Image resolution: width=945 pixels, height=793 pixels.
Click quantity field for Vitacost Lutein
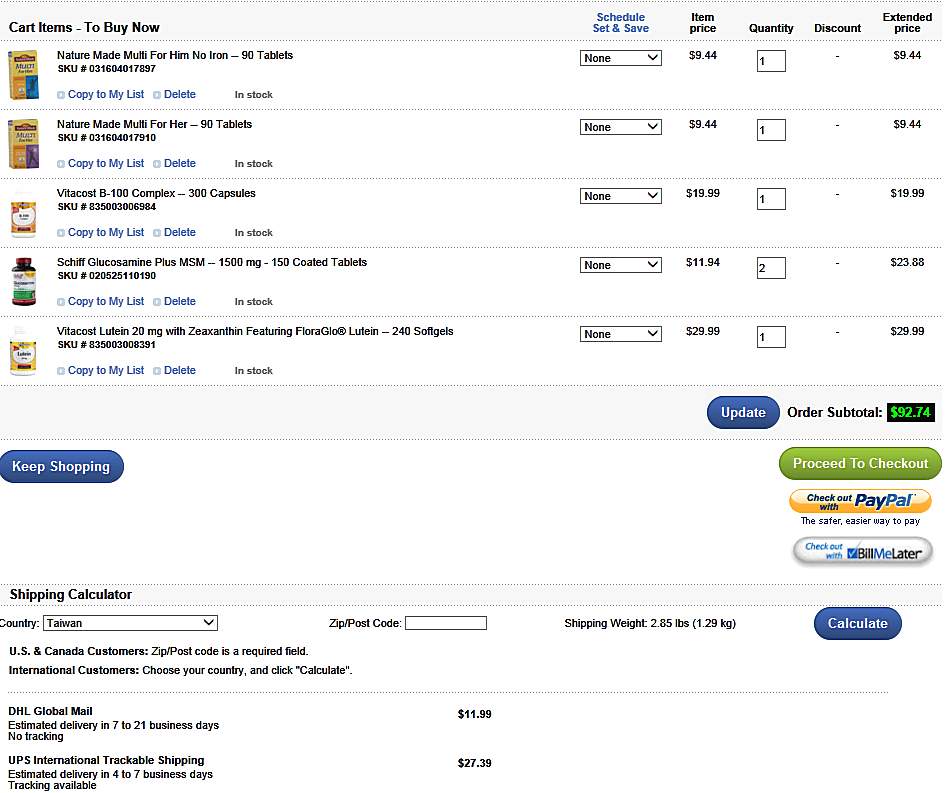click(x=771, y=337)
